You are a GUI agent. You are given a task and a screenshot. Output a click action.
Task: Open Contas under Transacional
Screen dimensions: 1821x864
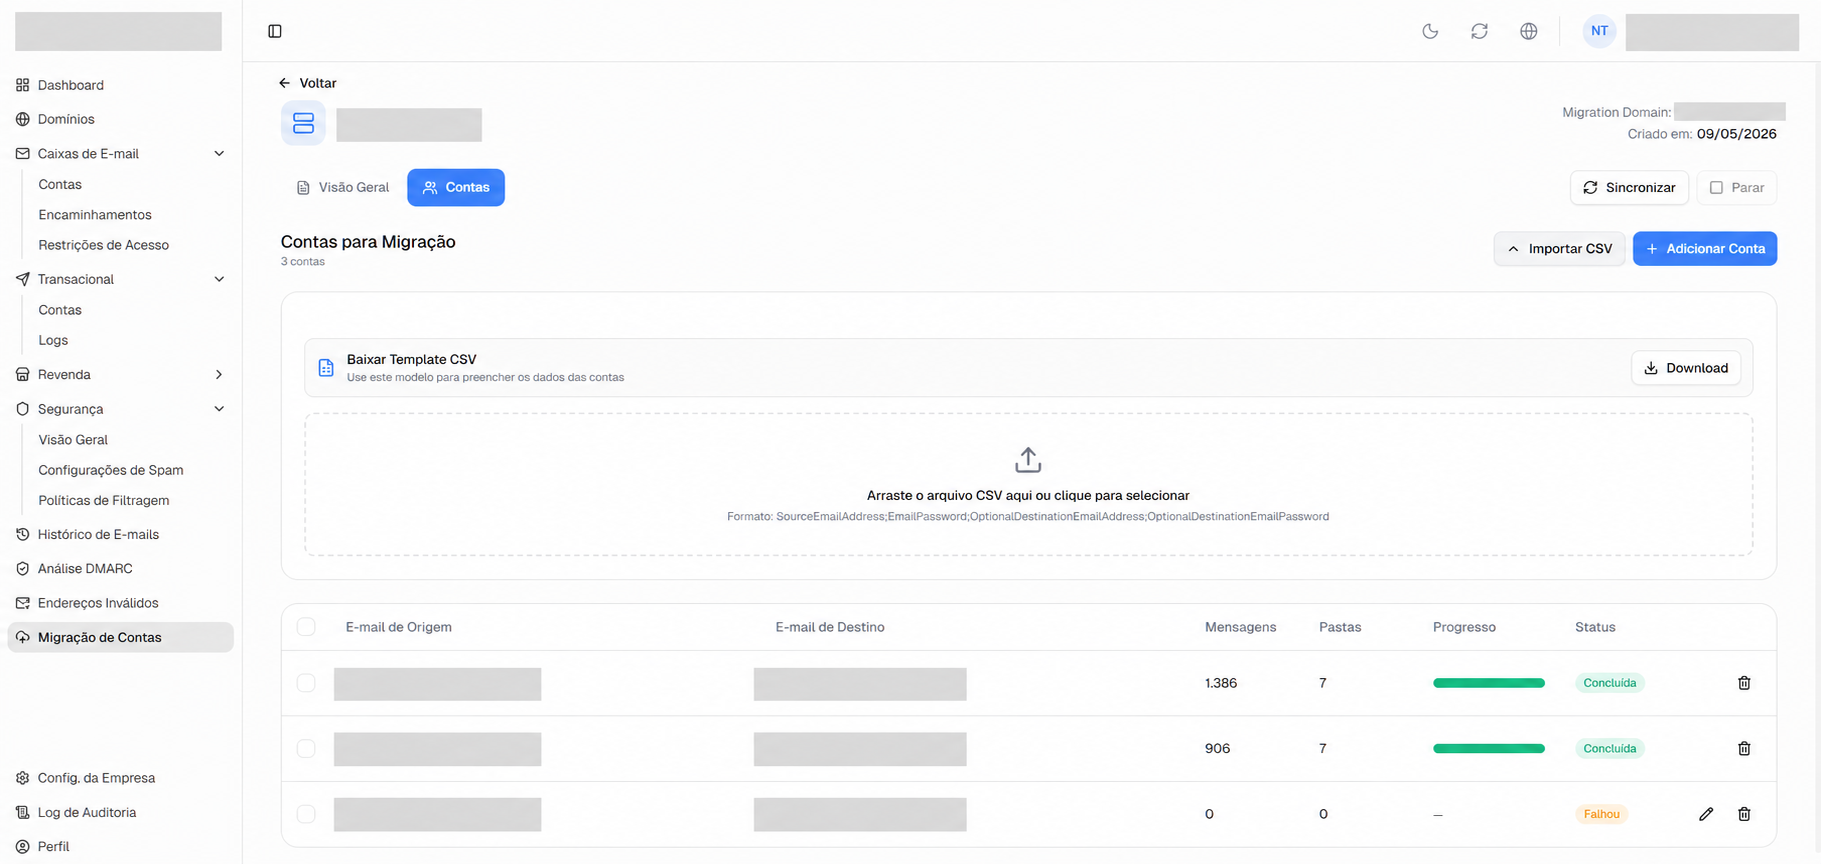pyautogui.click(x=60, y=310)
